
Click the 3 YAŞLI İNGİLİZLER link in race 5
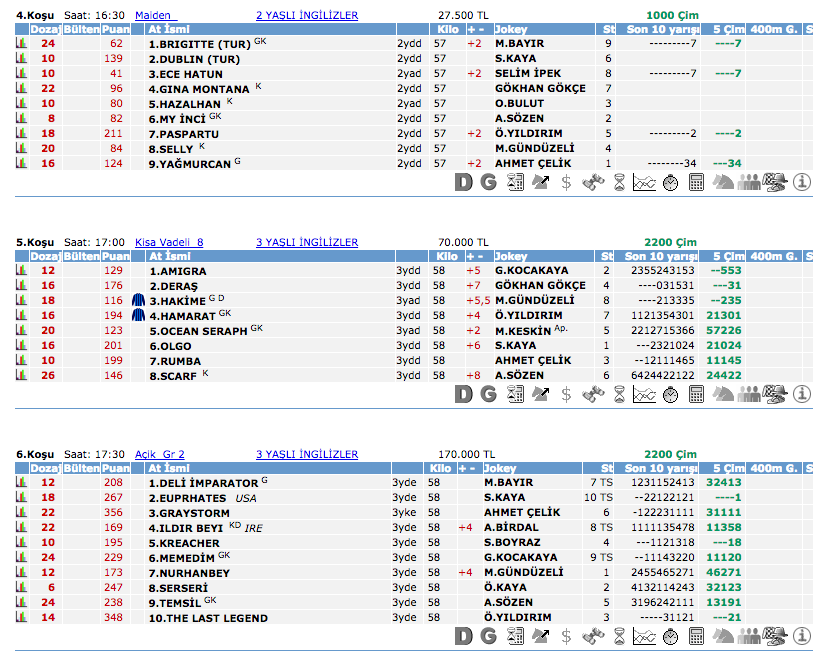(307, 242)
